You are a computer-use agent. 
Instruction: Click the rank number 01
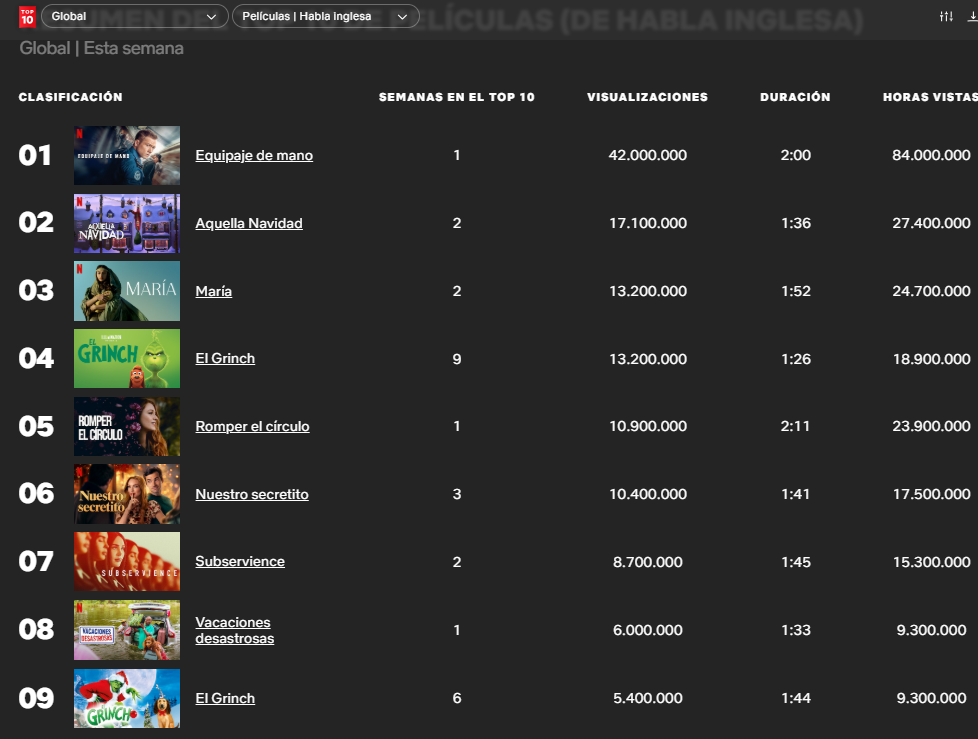[35, 156]
